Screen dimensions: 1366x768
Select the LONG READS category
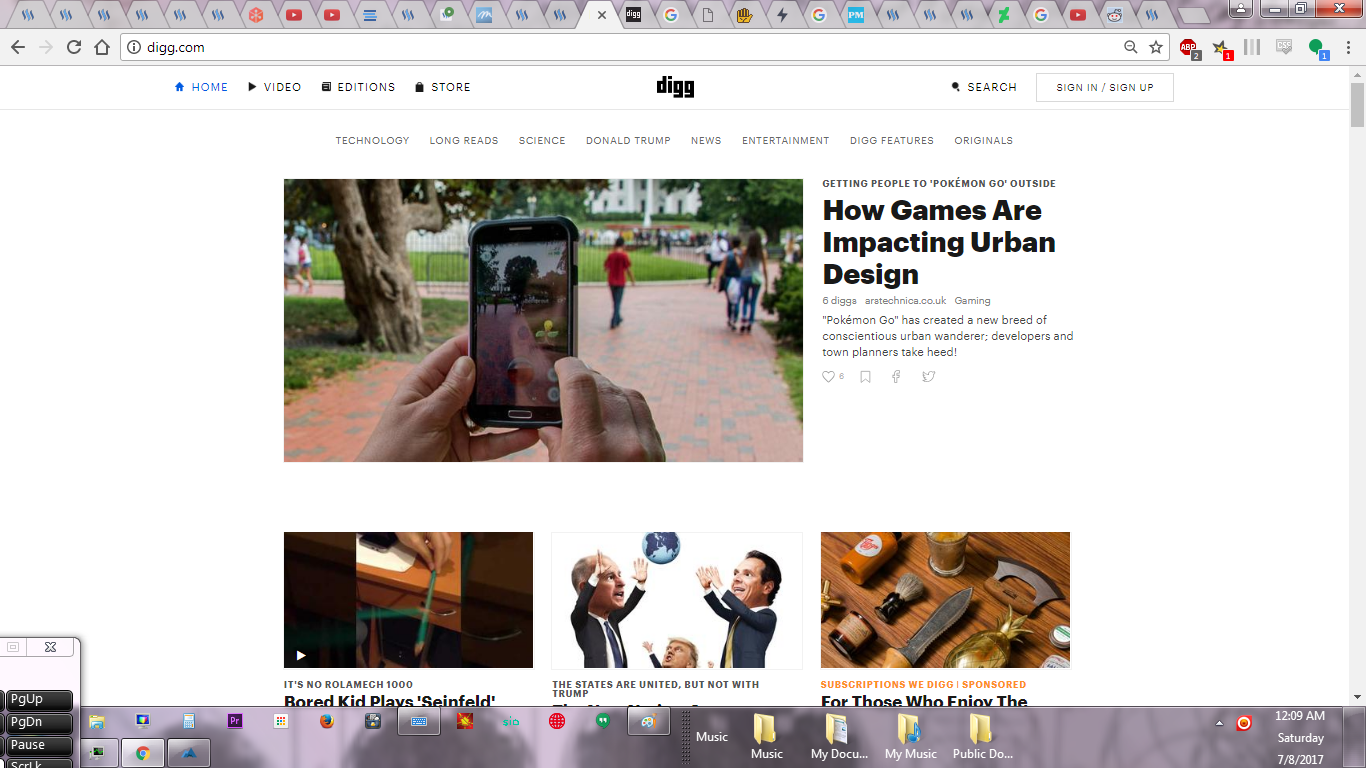(x=464, y=141)
